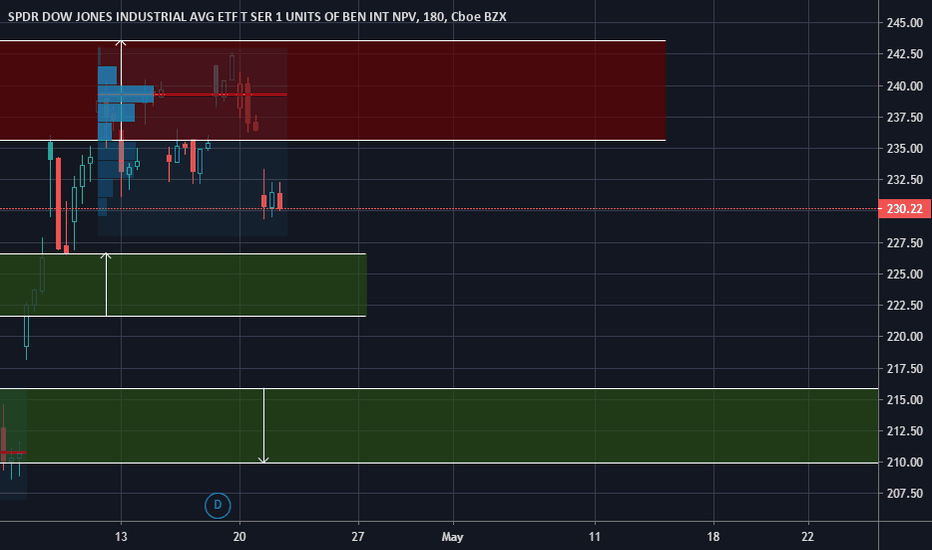Click the 215.00 price axis label
The width and height of the screenshot is (932, 550).
click(x=905, y=400)
